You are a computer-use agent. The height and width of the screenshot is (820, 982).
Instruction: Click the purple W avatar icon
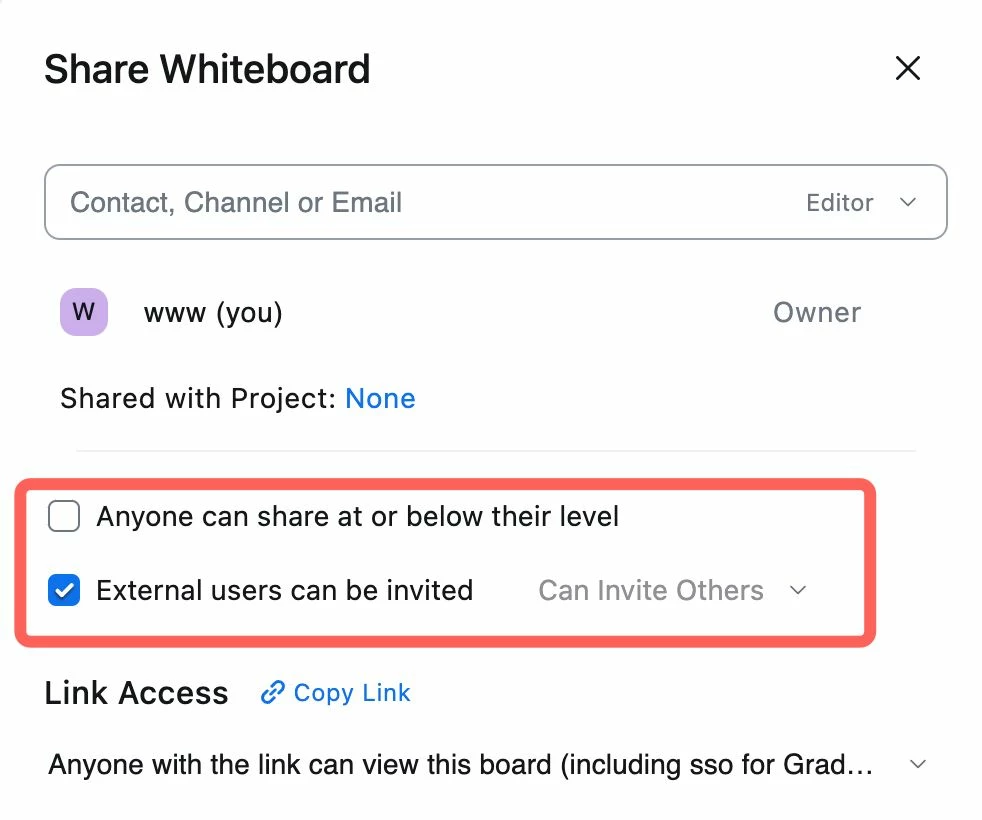[x=84, y=313]
